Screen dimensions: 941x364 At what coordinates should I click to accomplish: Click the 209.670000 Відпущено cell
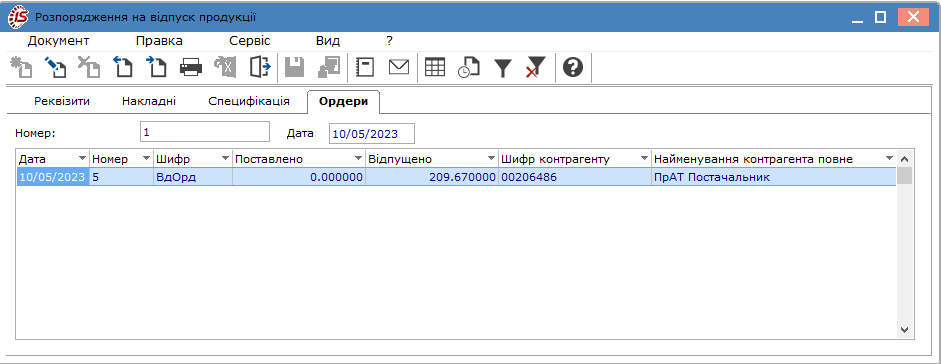click(x=431, y=177)
